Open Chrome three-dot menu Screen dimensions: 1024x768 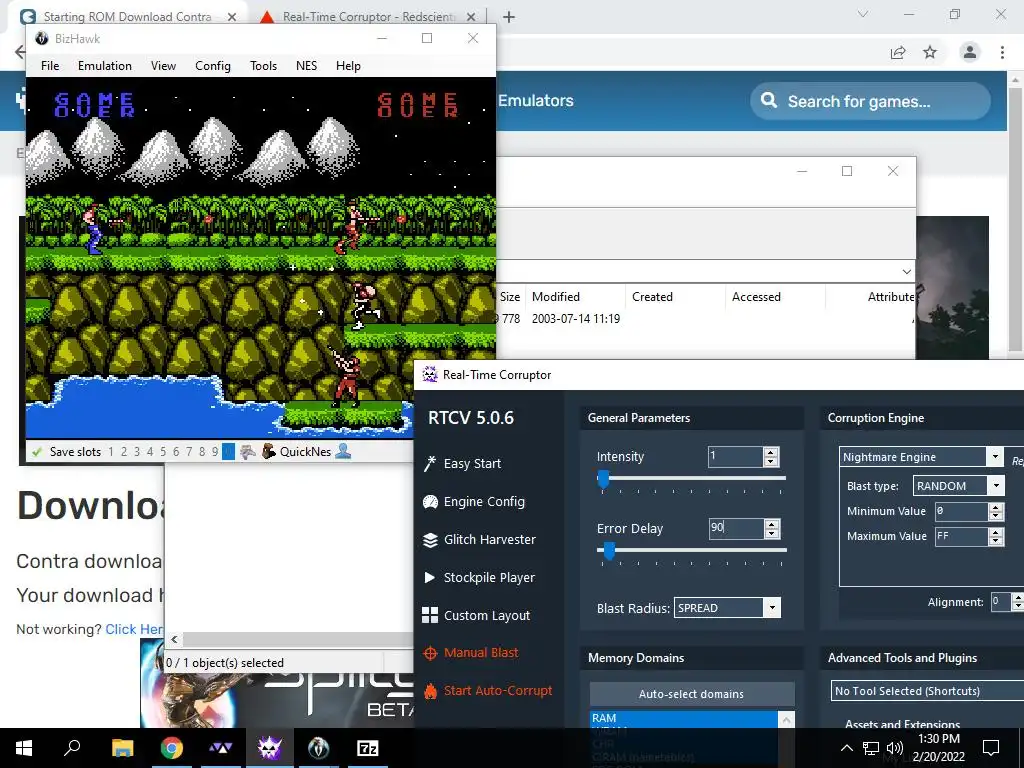coord(1002,52)
